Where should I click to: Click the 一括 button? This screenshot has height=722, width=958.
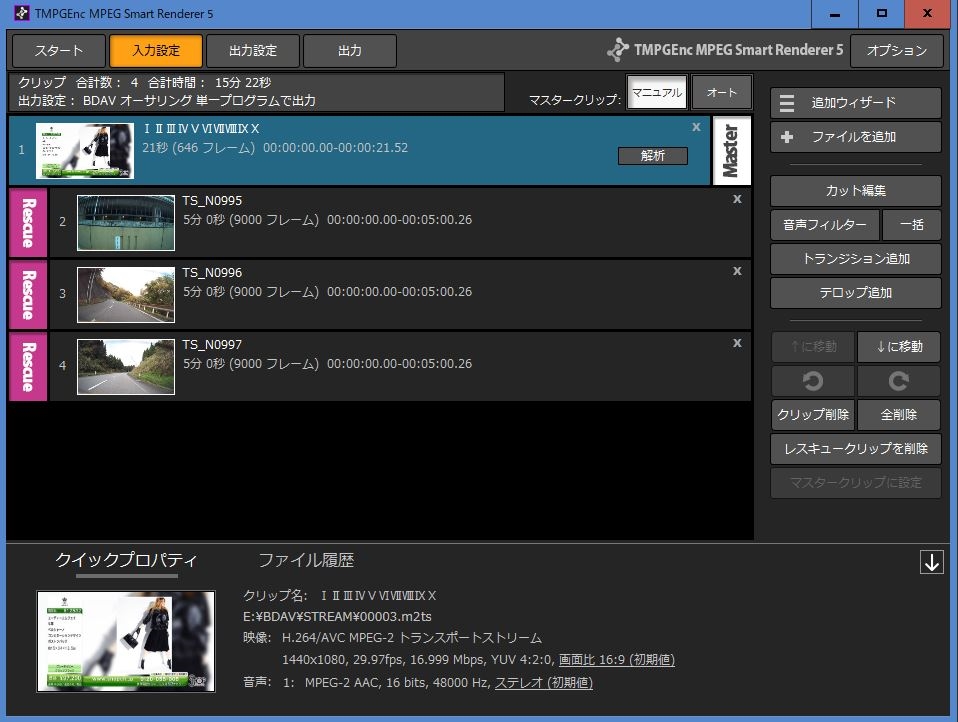pos(912,225)
